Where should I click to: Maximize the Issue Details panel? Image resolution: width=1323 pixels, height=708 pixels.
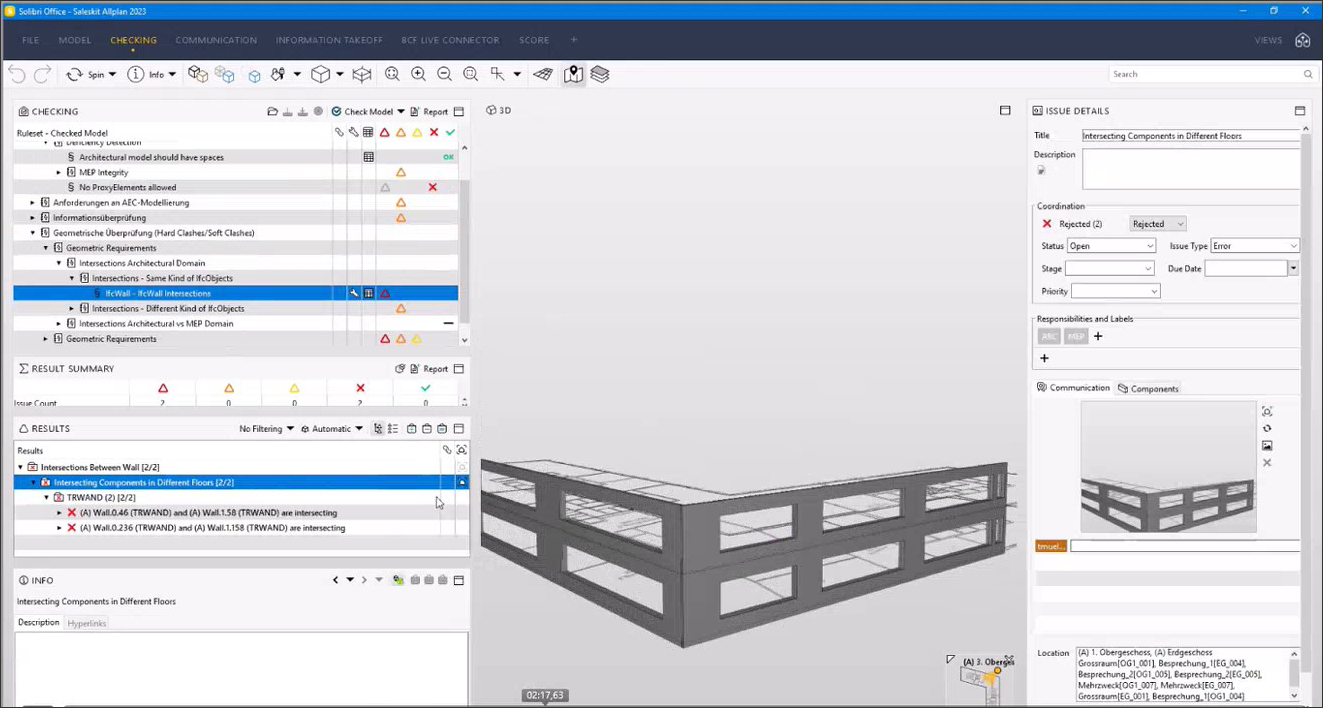(1300, 111)
